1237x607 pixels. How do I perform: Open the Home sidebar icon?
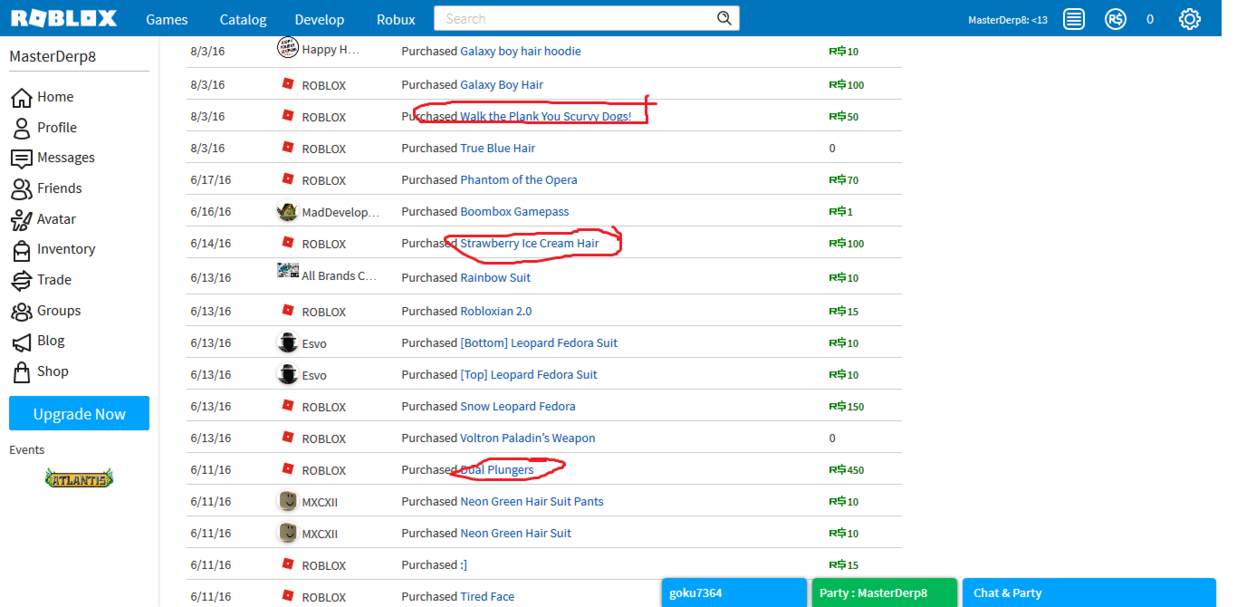tap(21, 97)
